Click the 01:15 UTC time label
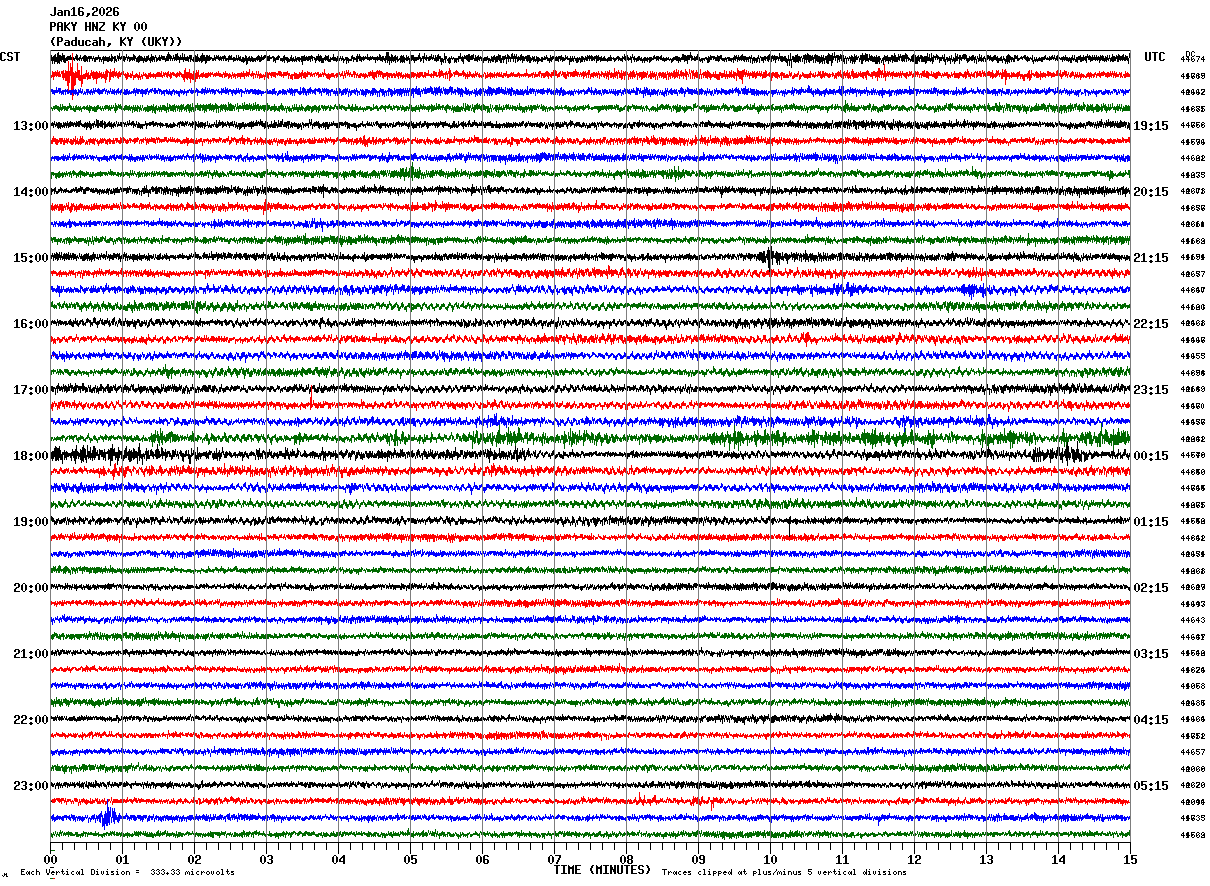This screenshot has width=1210, height=886. pos(1151,522)
